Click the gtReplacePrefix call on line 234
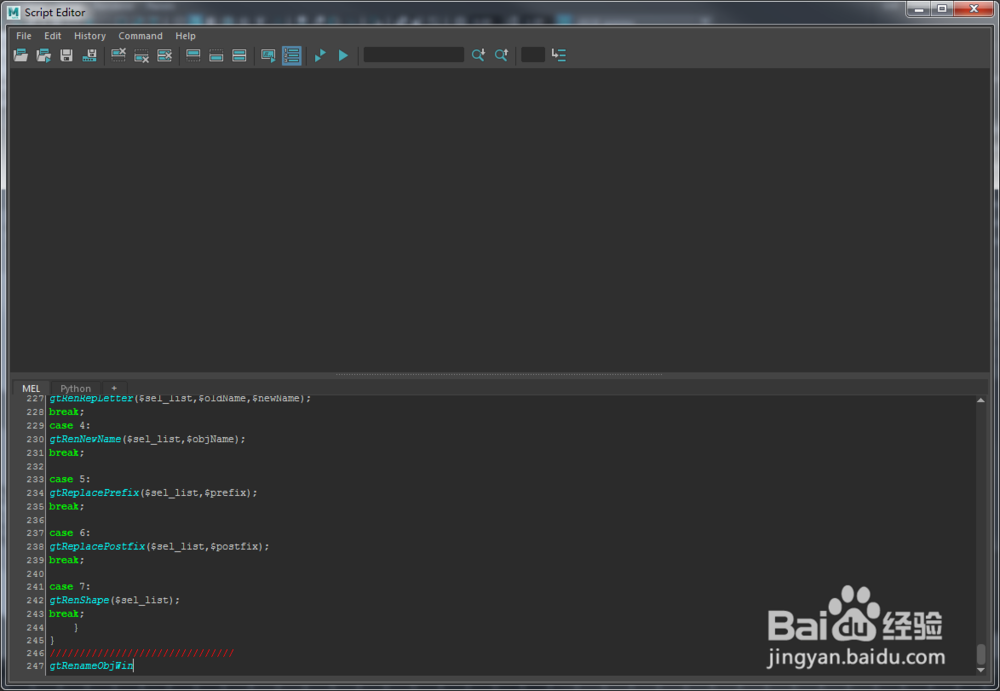Screen dimensions: 1000x691 [x=94, y=493]
